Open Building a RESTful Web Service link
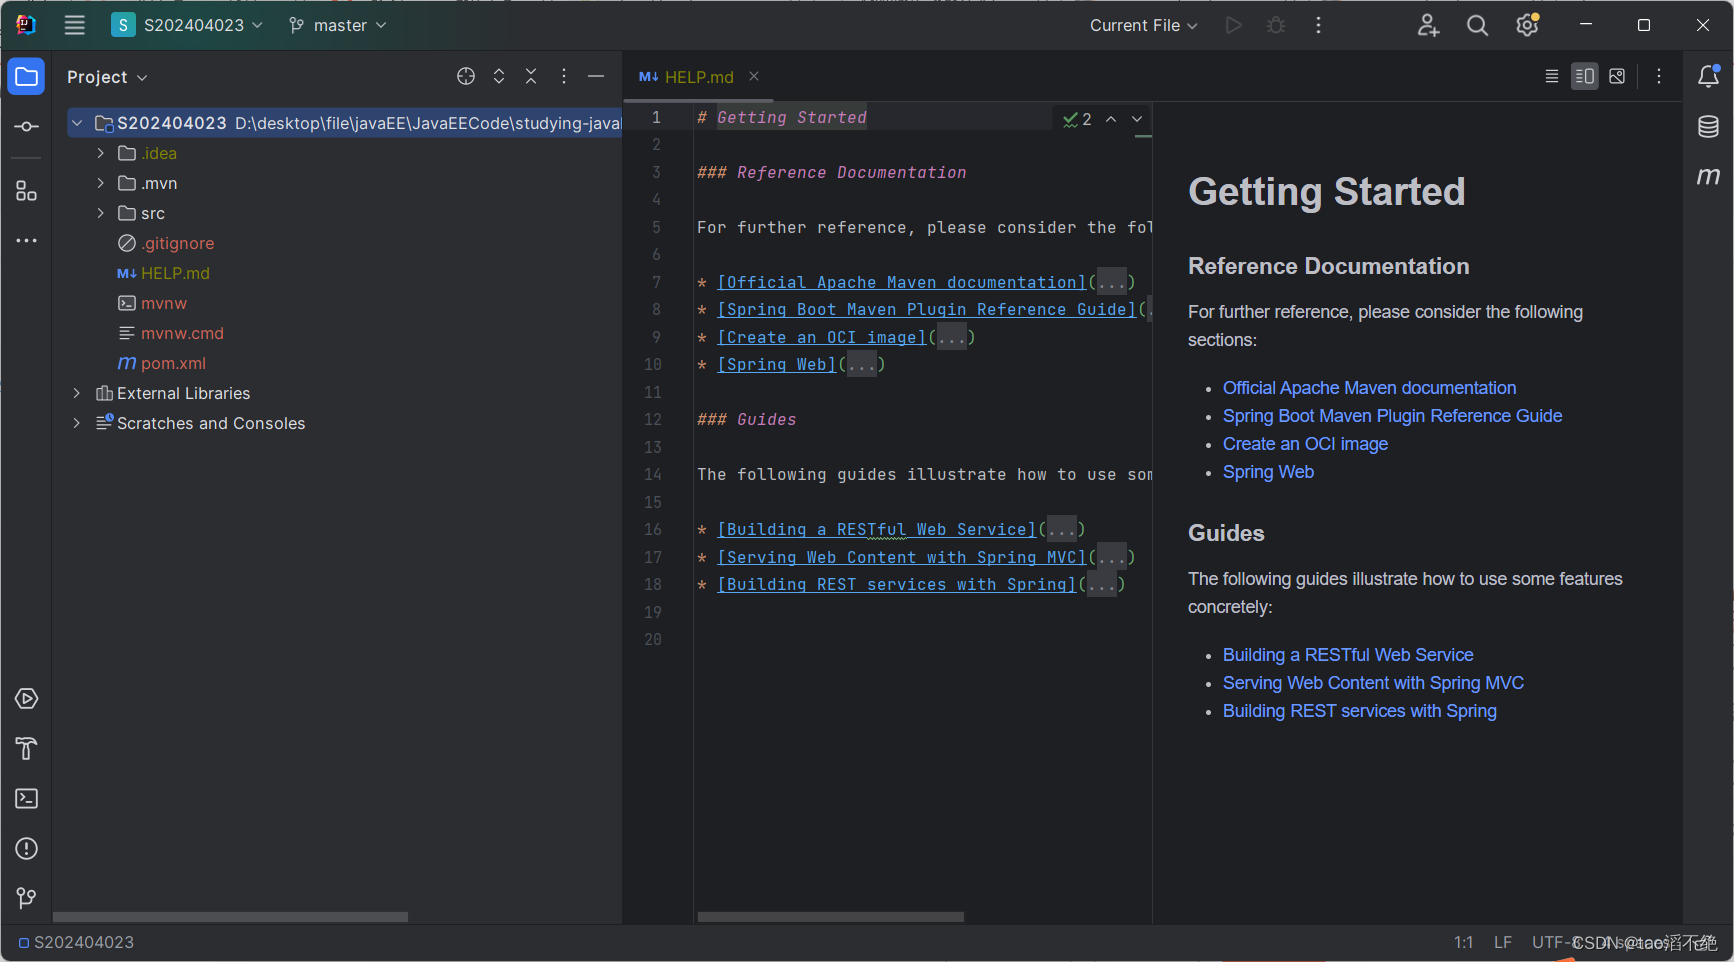This screenshot has width=1734, height=962. [x=1348, y=655]
